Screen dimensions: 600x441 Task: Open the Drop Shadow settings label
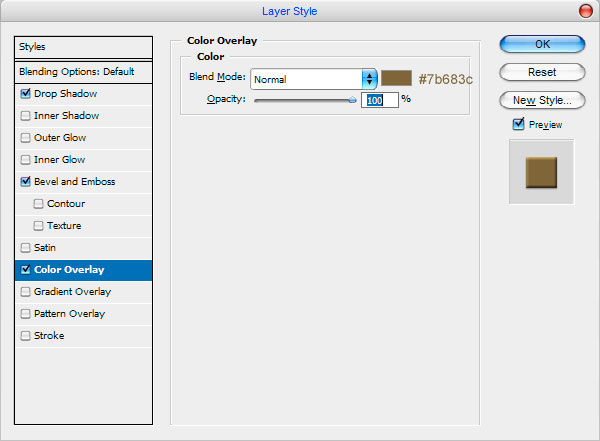tap(65, 93)
